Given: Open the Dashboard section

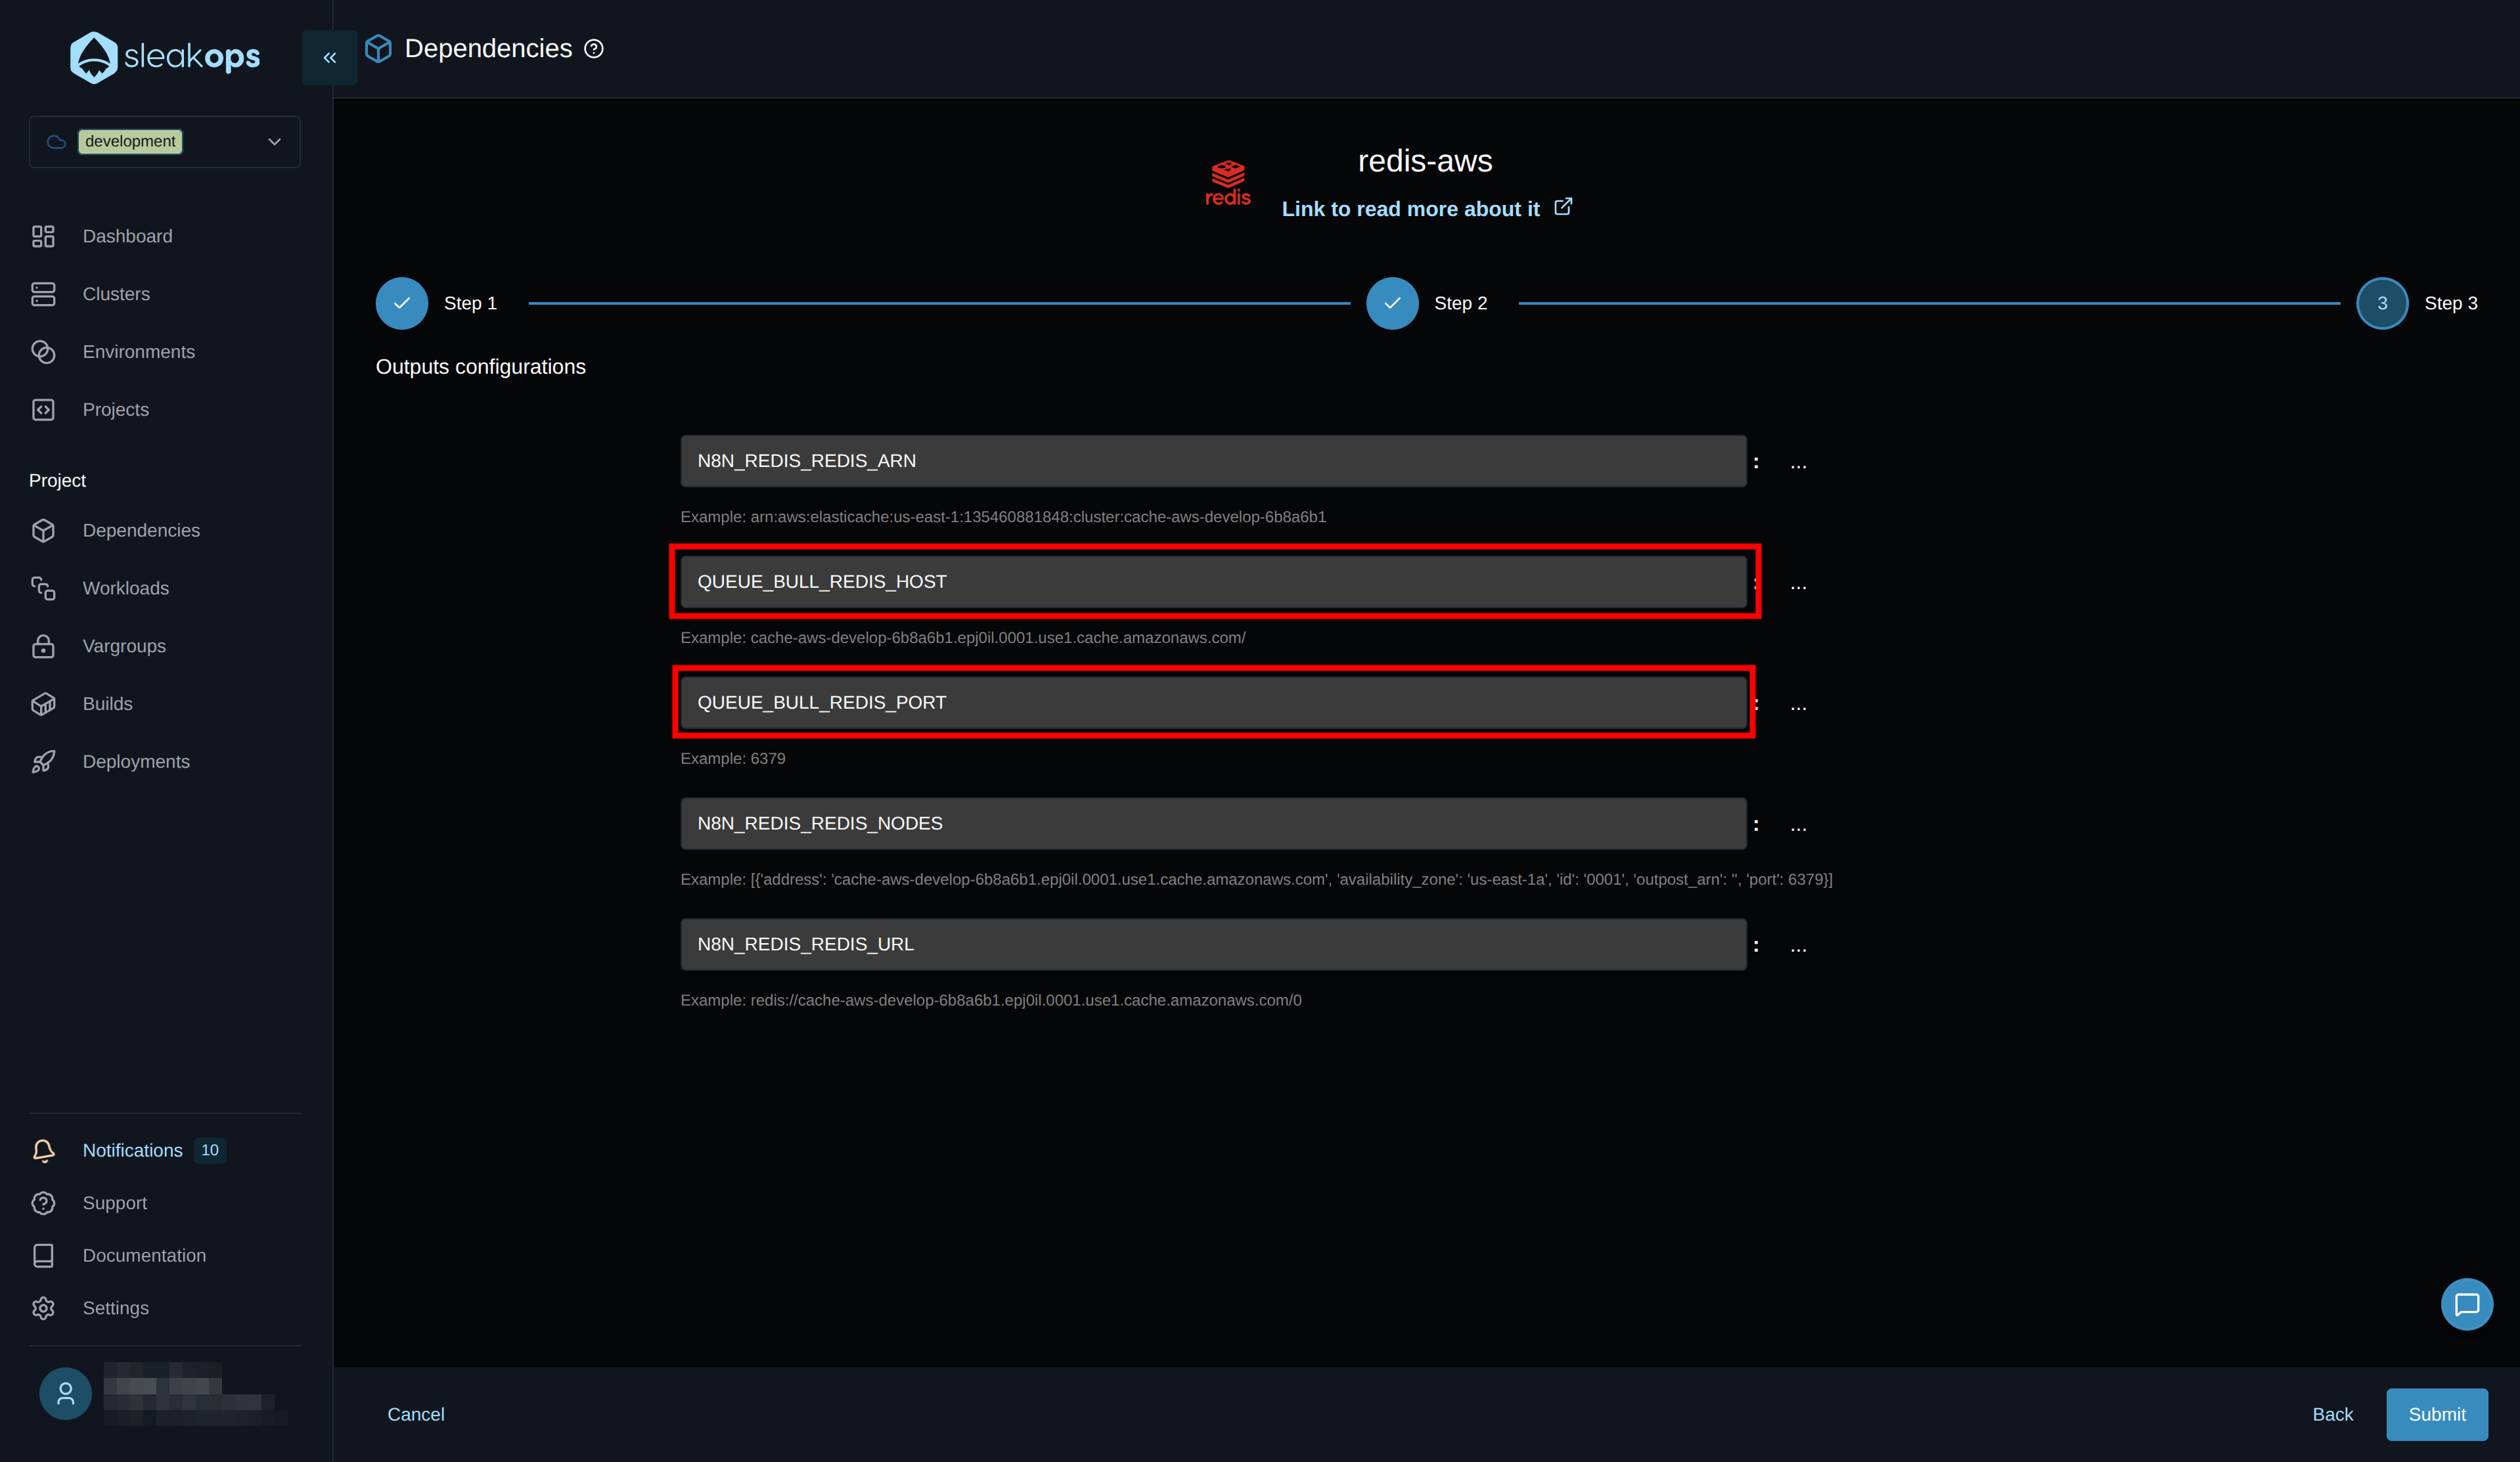Looking at the screenshot, I should click(127, 236).
